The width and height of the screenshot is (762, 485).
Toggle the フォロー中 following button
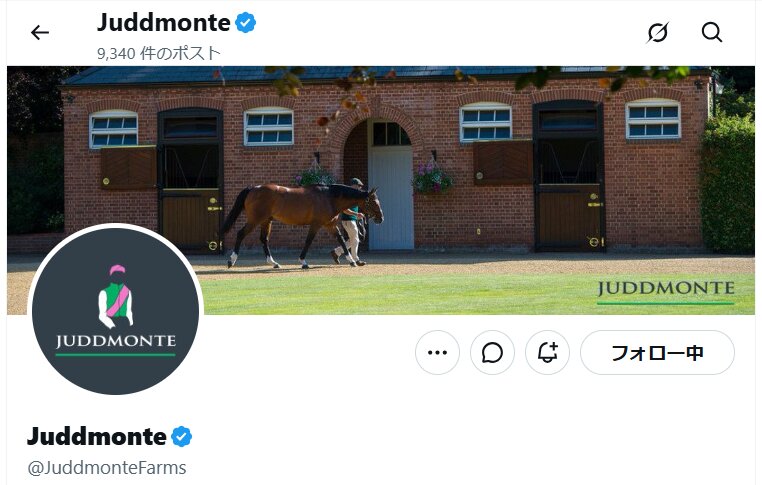[x=658, y=353]
